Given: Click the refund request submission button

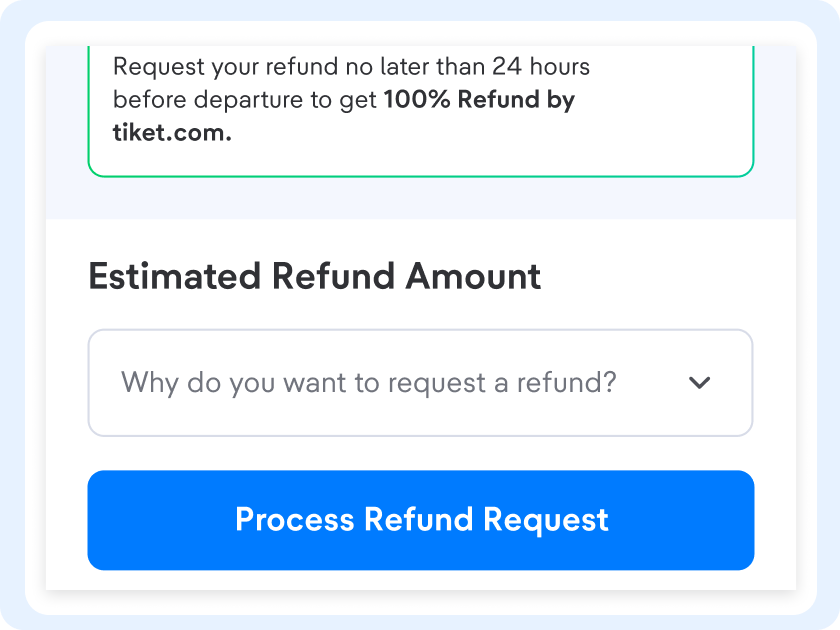Looking at the screenshot, I should 420,520.
